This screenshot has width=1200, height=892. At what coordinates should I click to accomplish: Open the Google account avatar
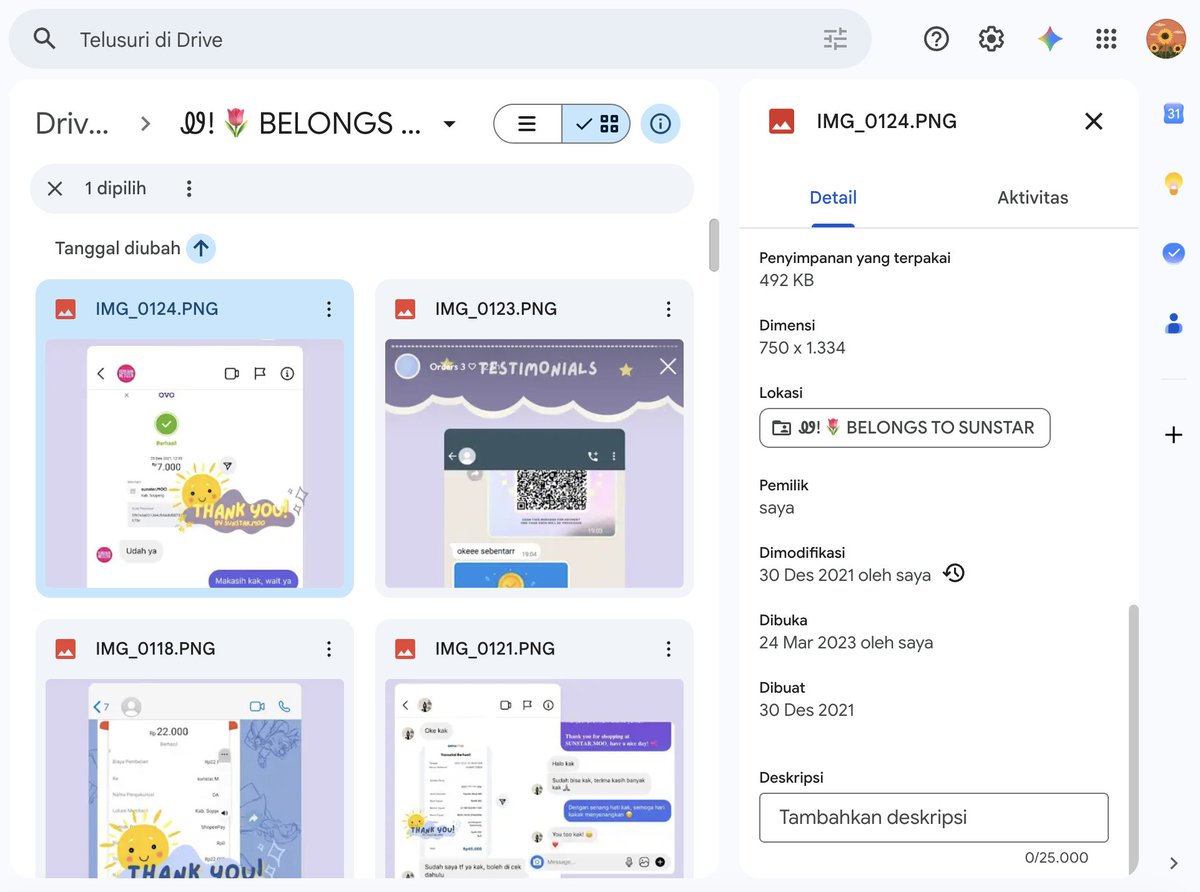1166,39
